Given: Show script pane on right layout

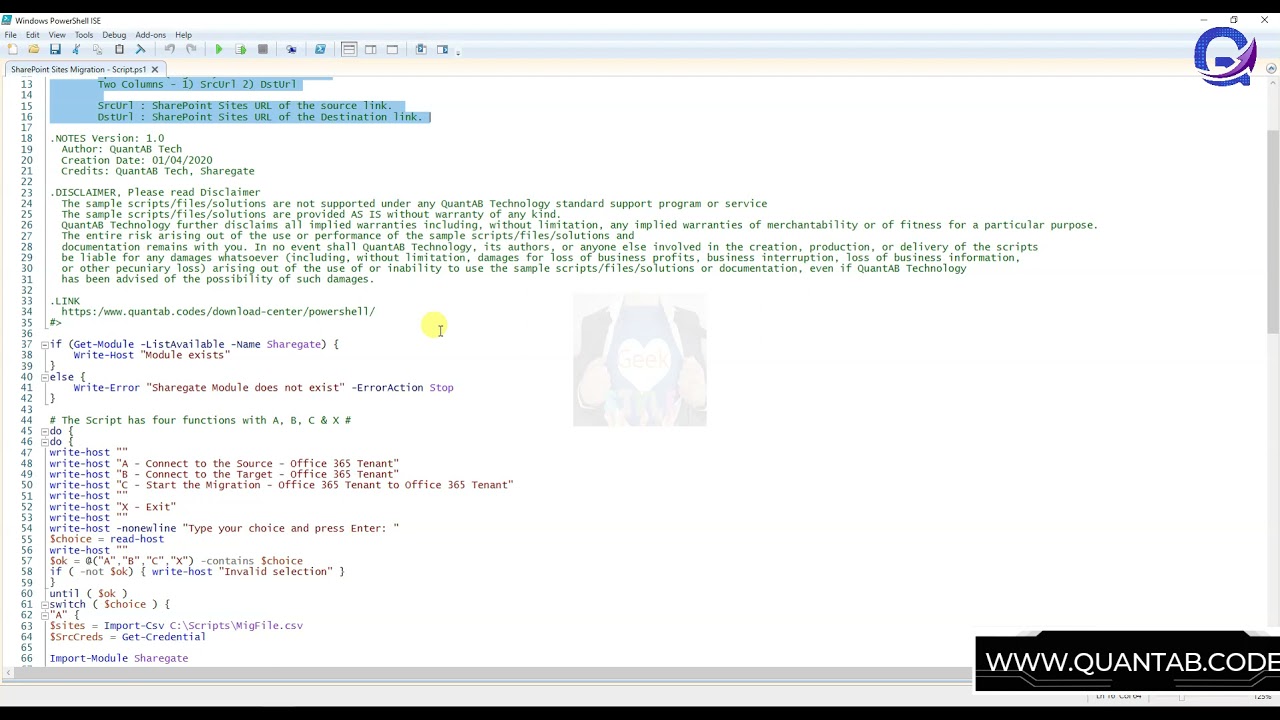Looking at the screenshot, I should (370, 49).
